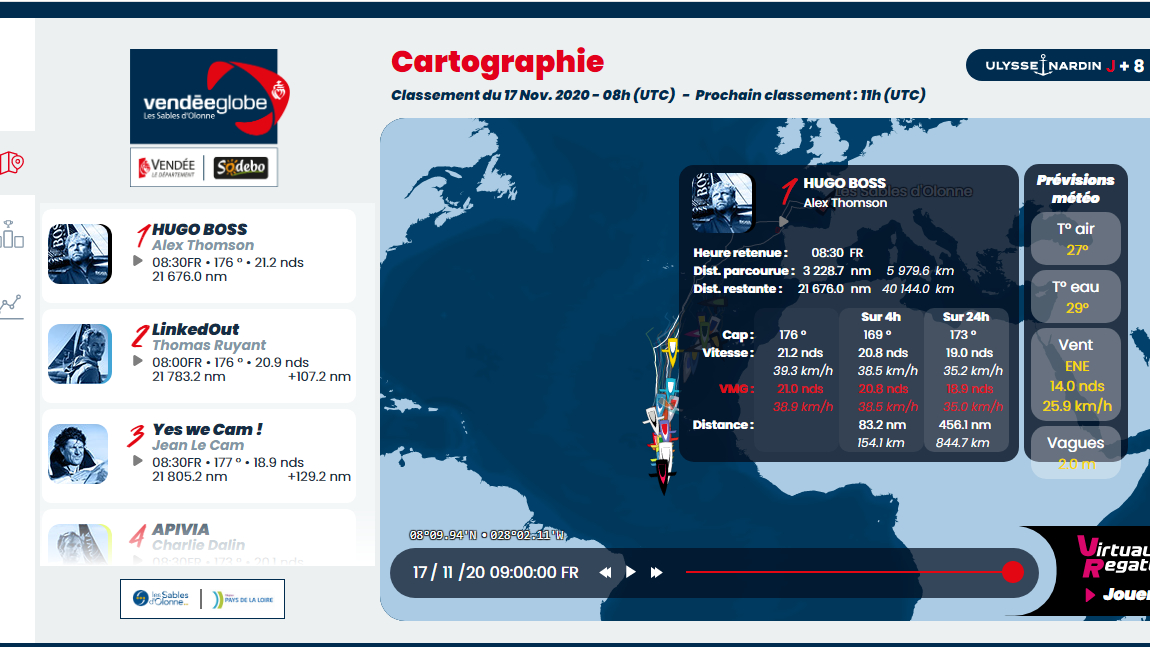
Task: Click the play arrow on HUGO BOSS row
Action: tap(138, 261)
